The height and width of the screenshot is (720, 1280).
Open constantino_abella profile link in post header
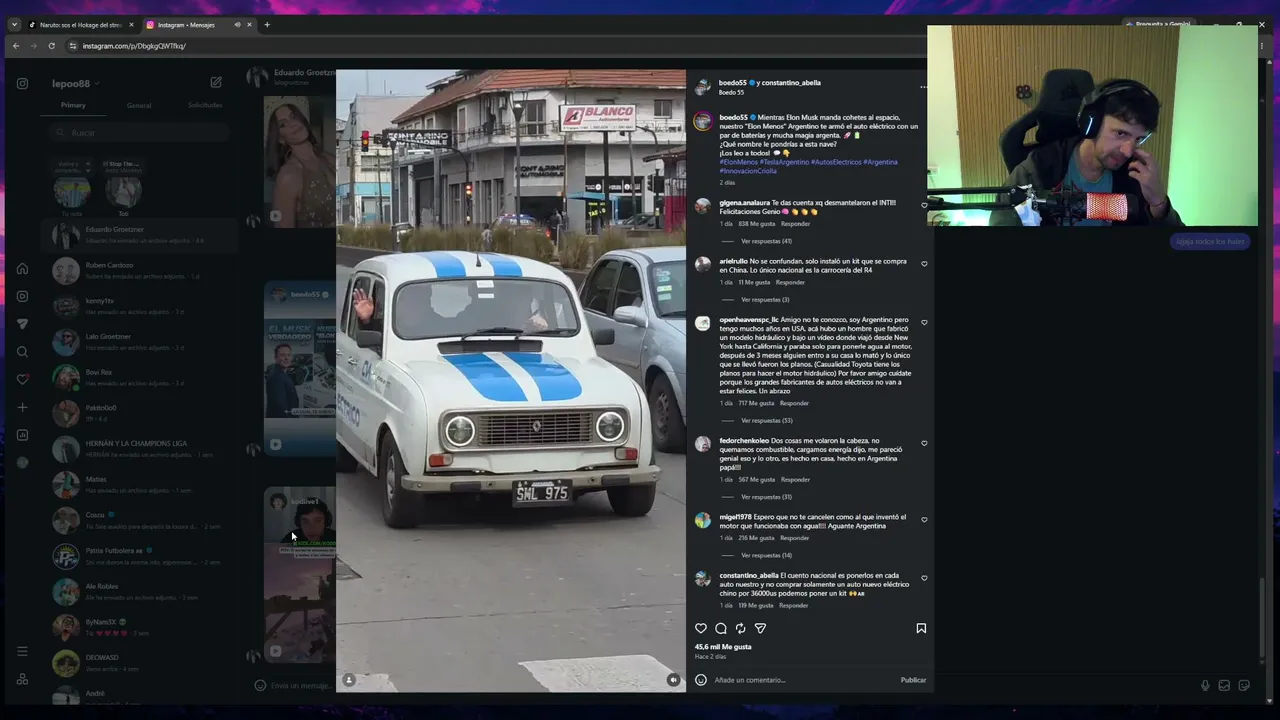[791, 83]
